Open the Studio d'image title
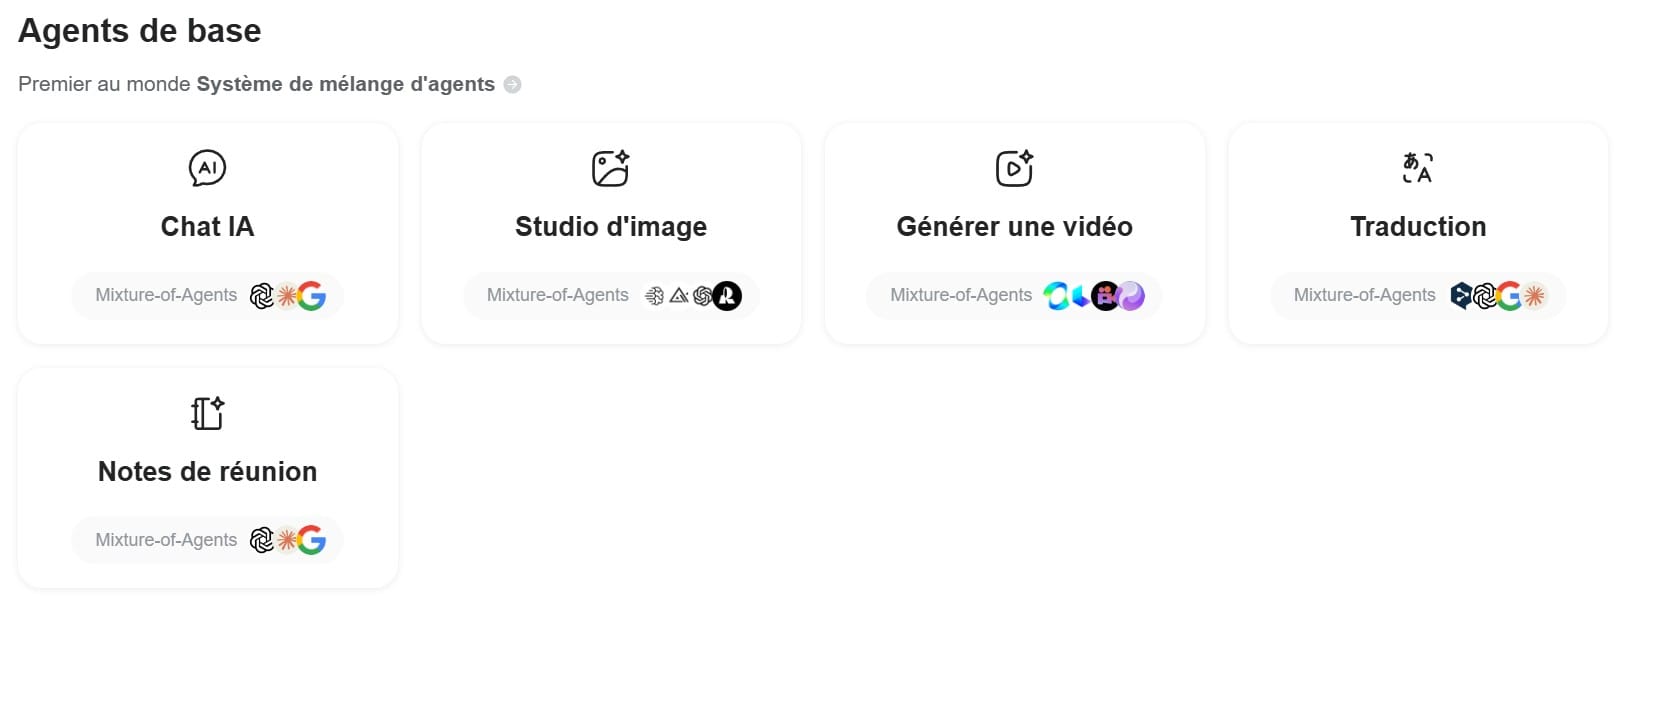1669x712 pixels. point(610,227)
